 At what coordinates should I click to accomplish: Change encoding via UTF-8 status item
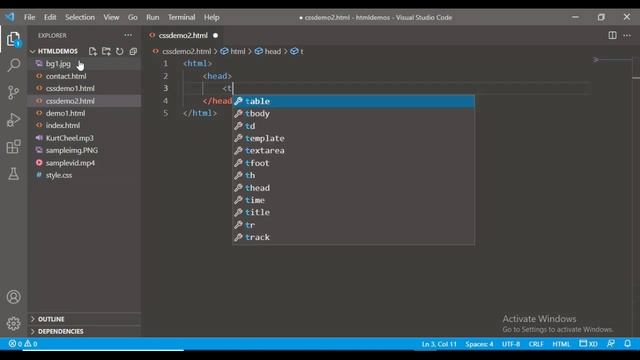(x=511, y=344)
